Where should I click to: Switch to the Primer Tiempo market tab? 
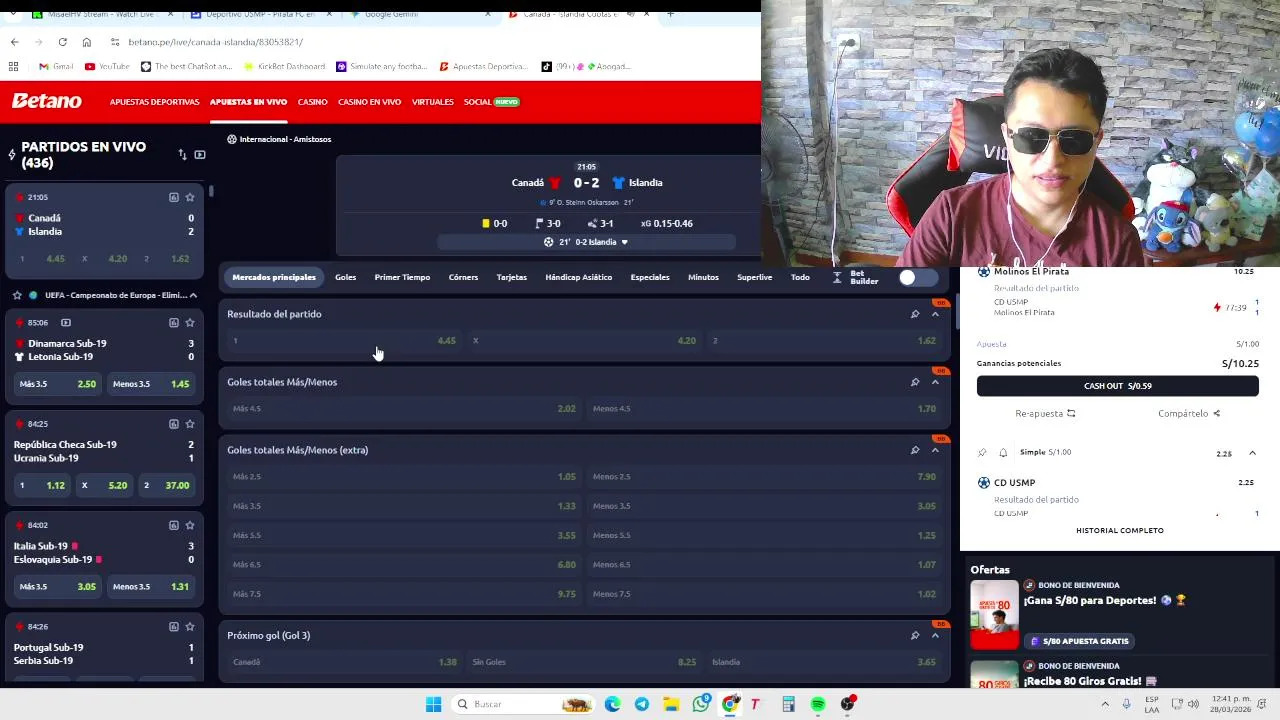[x=402, y=277]
